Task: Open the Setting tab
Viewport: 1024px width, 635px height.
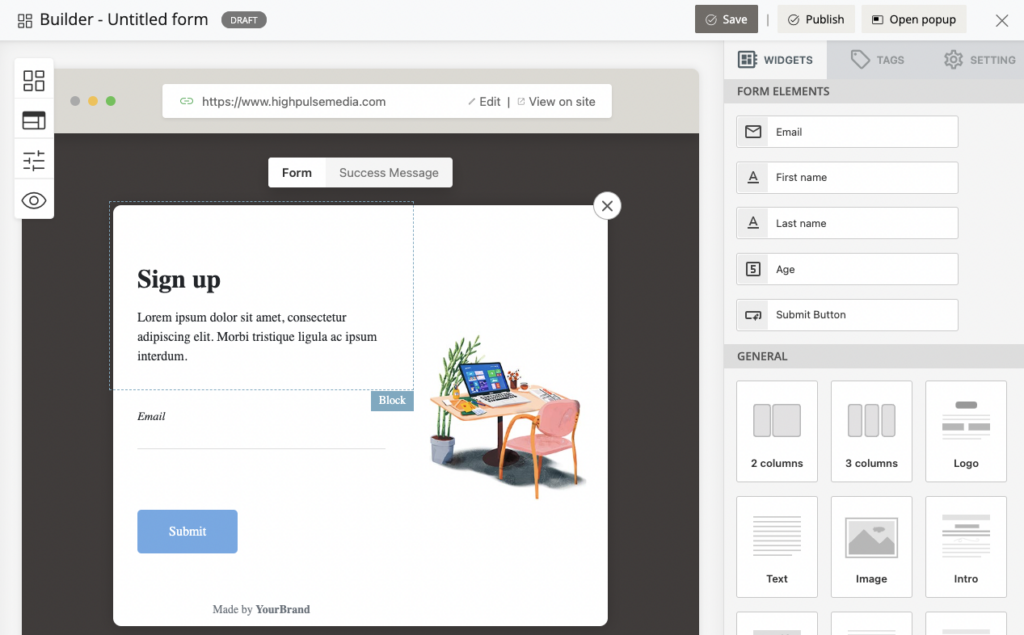Action: tap(979, 60)
